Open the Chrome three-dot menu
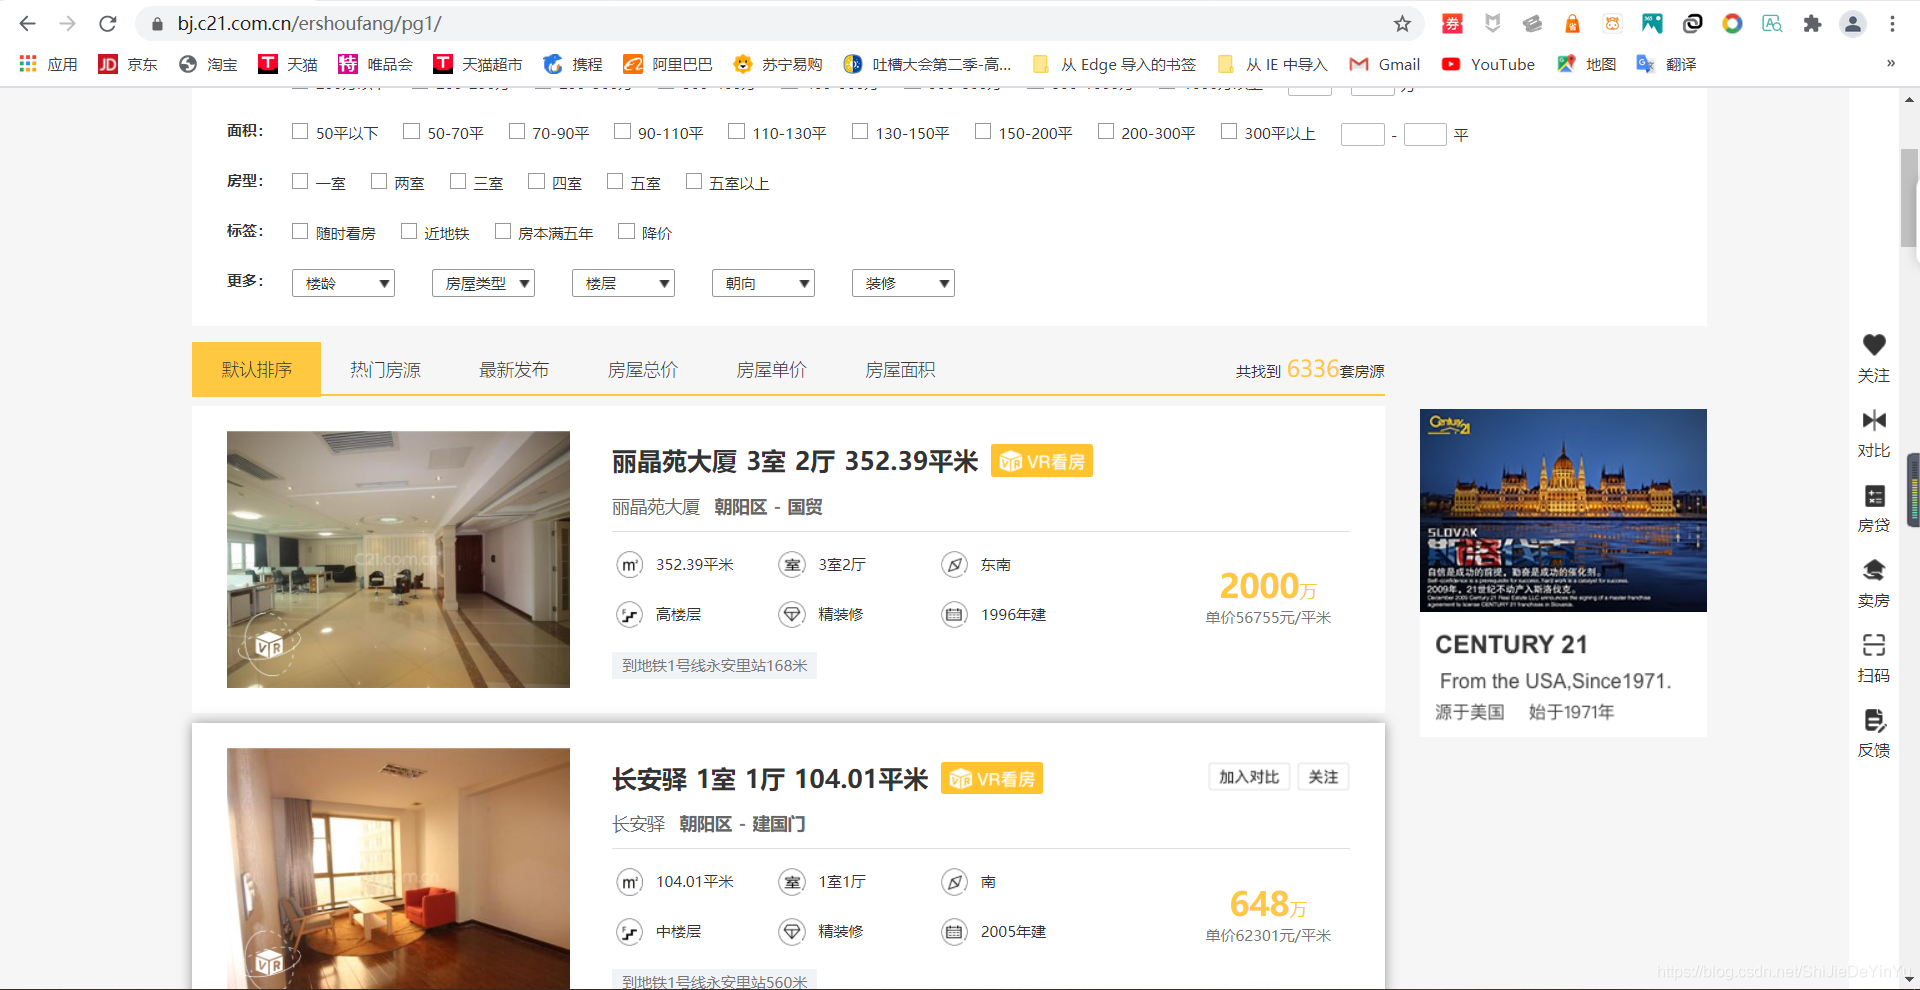This screenshot has width=1920, height=990. point(1892,23)
